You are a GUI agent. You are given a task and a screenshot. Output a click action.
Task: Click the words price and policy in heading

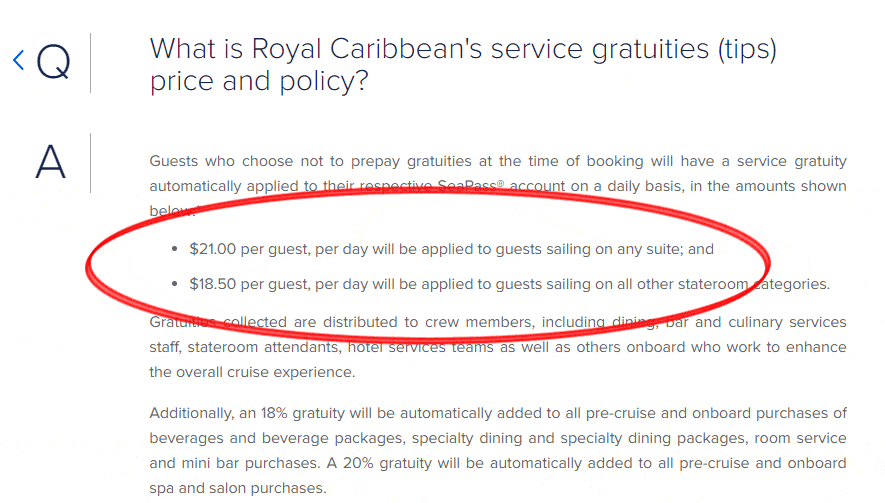point(259,81)
